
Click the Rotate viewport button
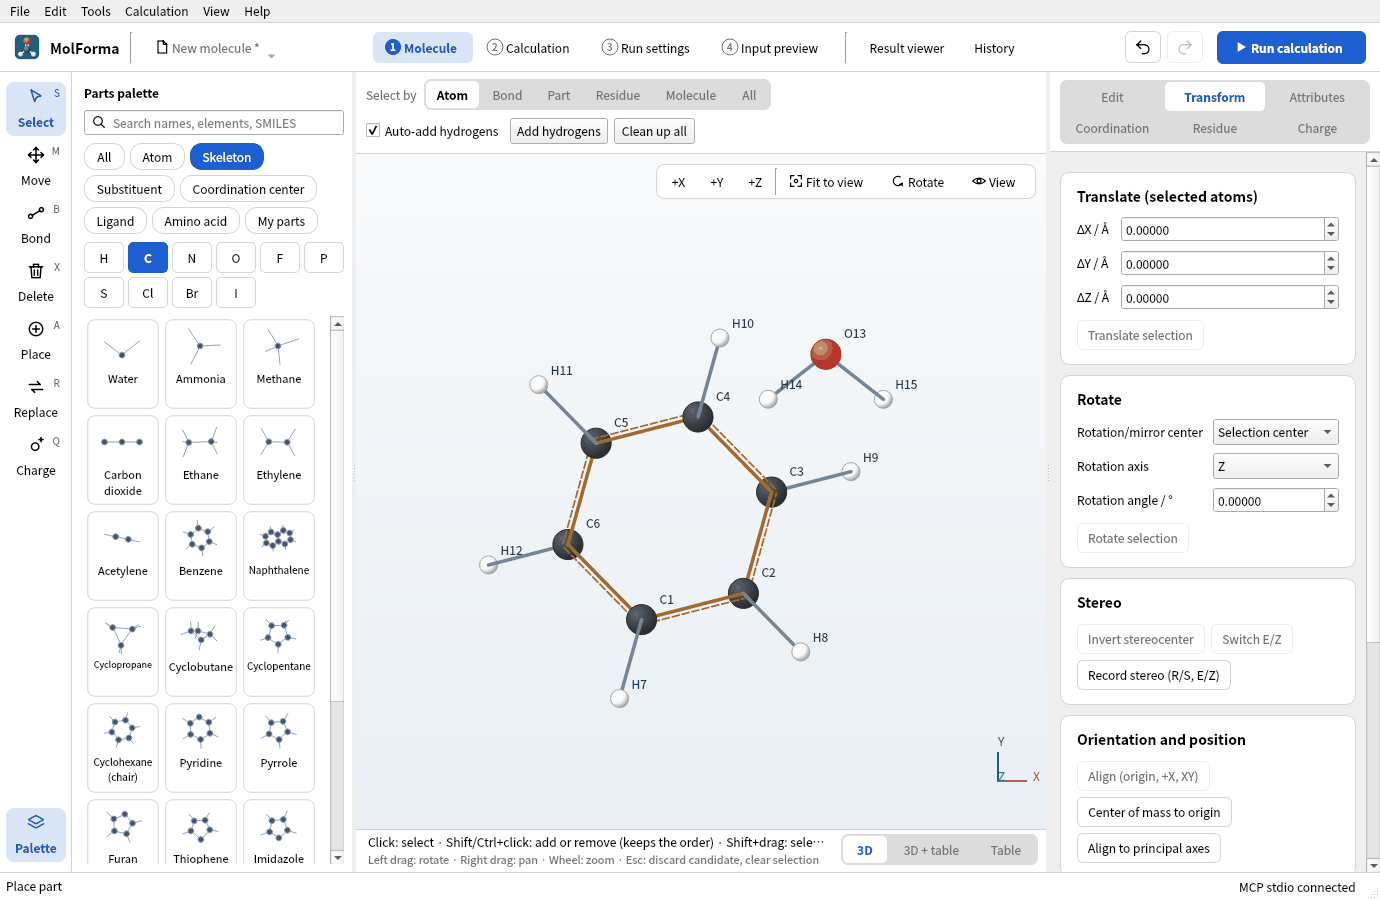[x=918, y=182]
